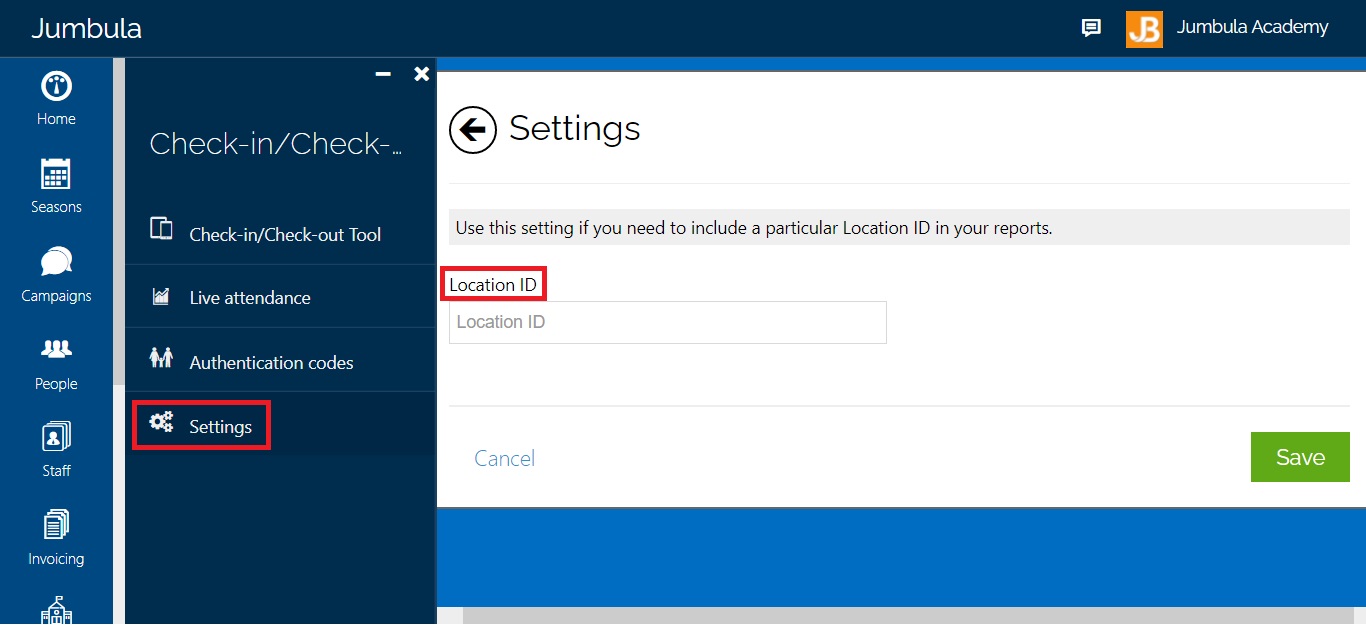This screenshot has height=625, width=1366.
Task: Click the Cancel link
Action: (x=504, y=458)
